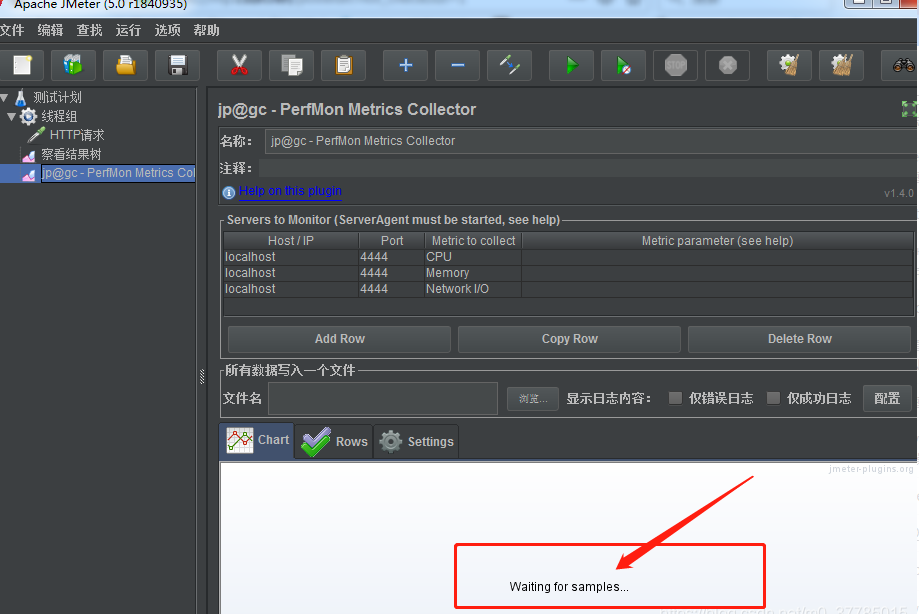This screenshot has height=614, width=919.
Task: Switch to the Rows tab
Action: pos(334,442)
